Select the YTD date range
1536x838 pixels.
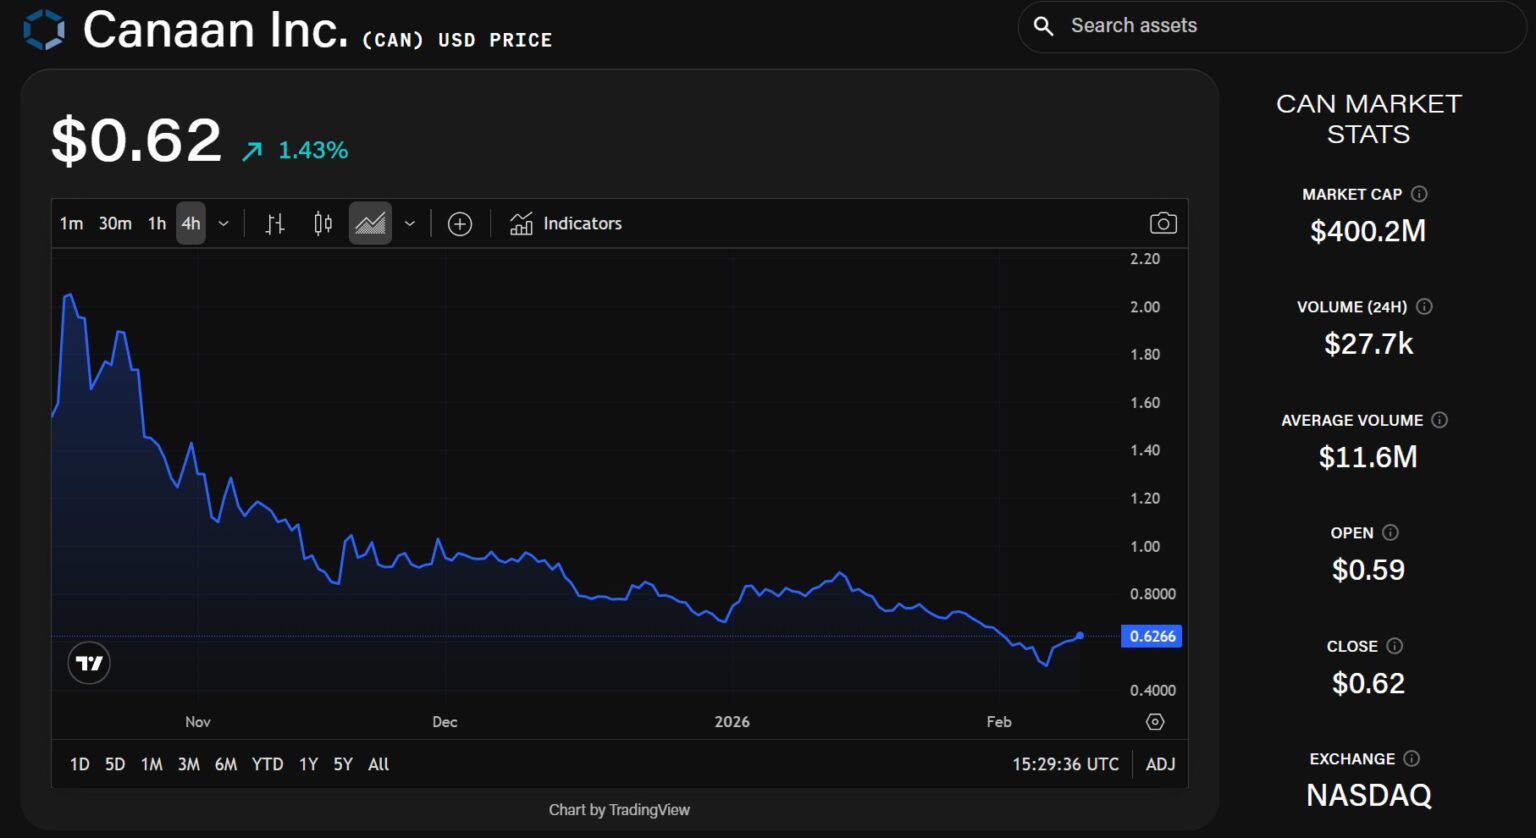point(267,764)
